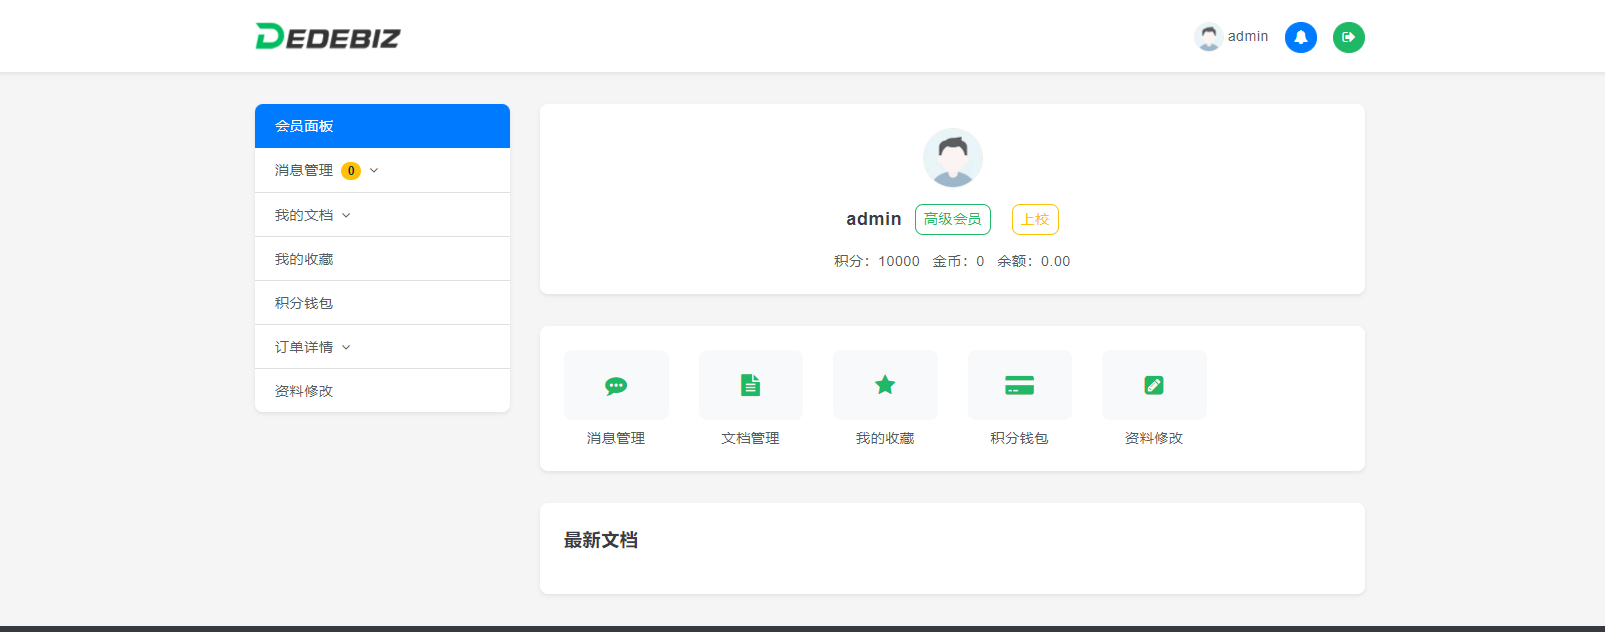
Task: Open 我的收藏 in the sidebar
Action: tap(304, 259)
